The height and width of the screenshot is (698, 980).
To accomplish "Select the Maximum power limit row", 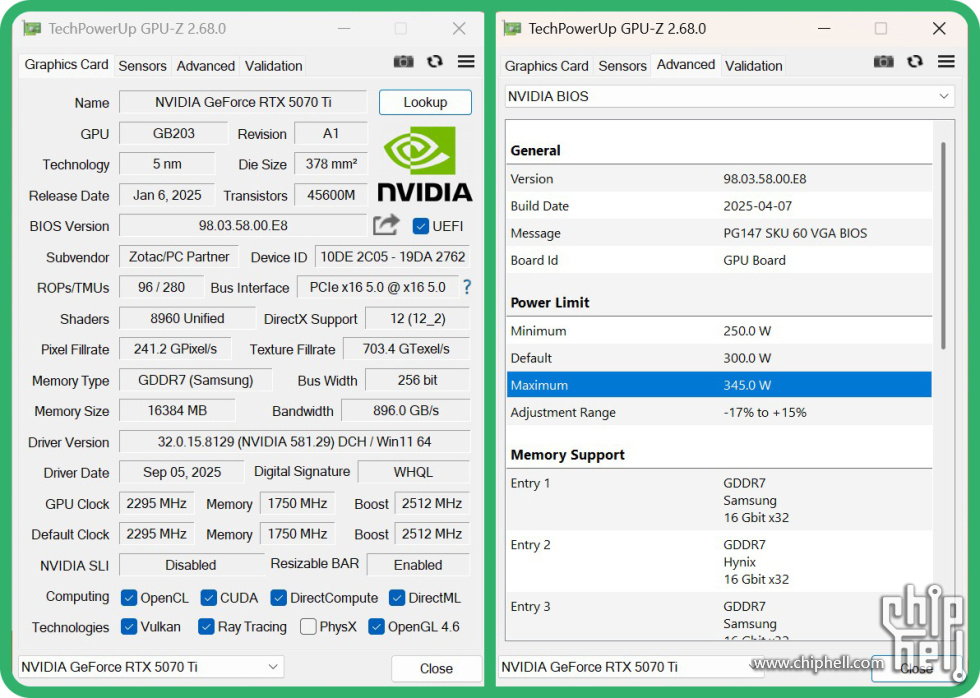I will (718, 385).
